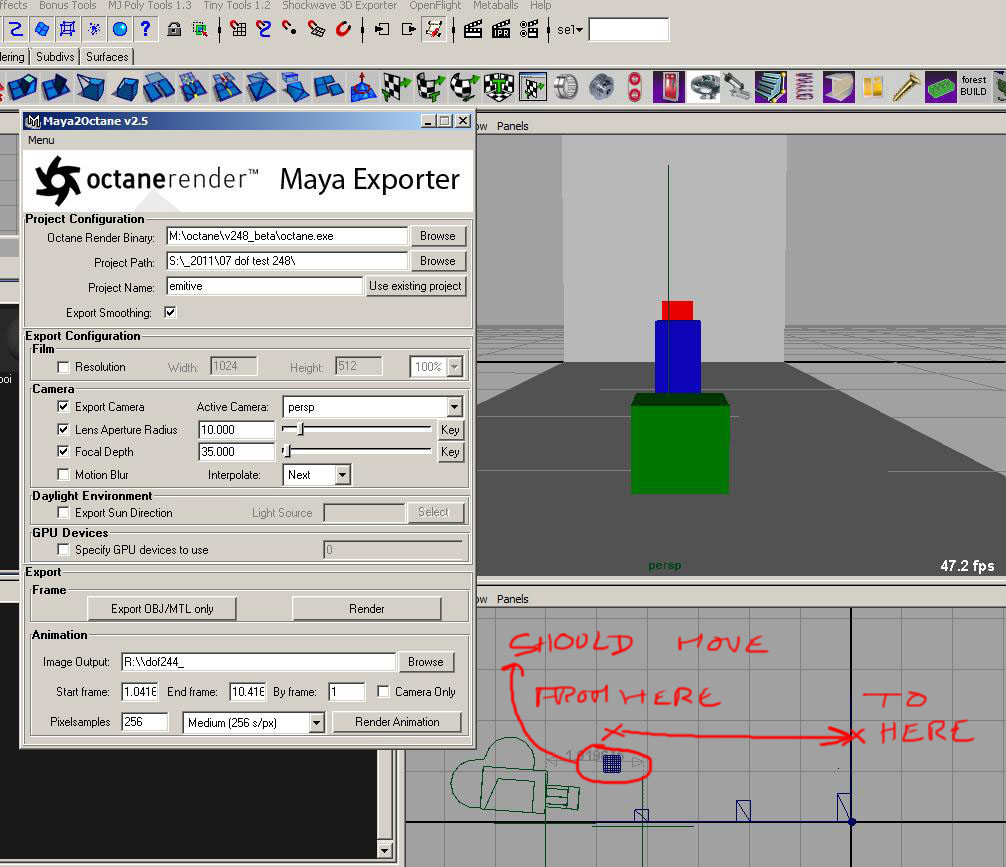Screen dimensions: 1006x867
Task: Click the staircase builder shelf icon
Action: pyautogui.click(x=771, y=87)
